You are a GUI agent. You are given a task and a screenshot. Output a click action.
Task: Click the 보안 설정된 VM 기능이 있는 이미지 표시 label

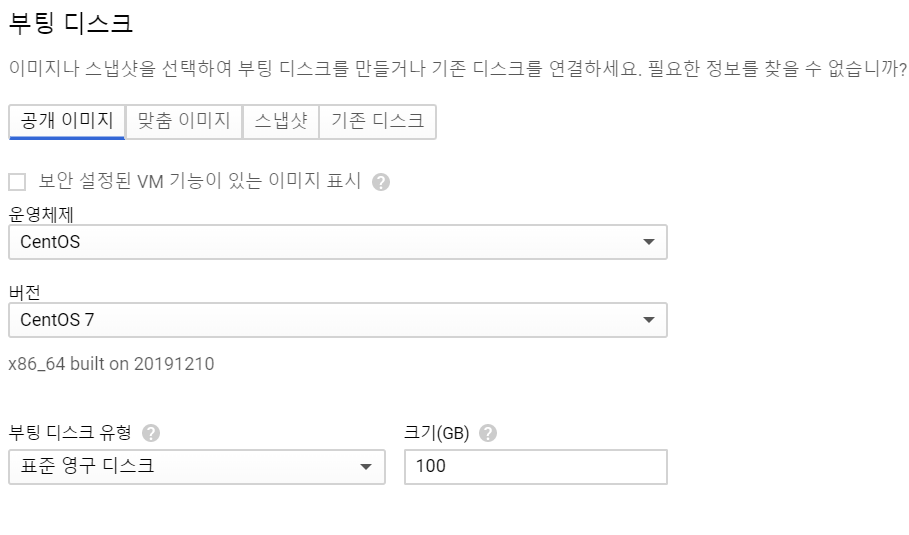pyautogui.click(x=199, y=182)
